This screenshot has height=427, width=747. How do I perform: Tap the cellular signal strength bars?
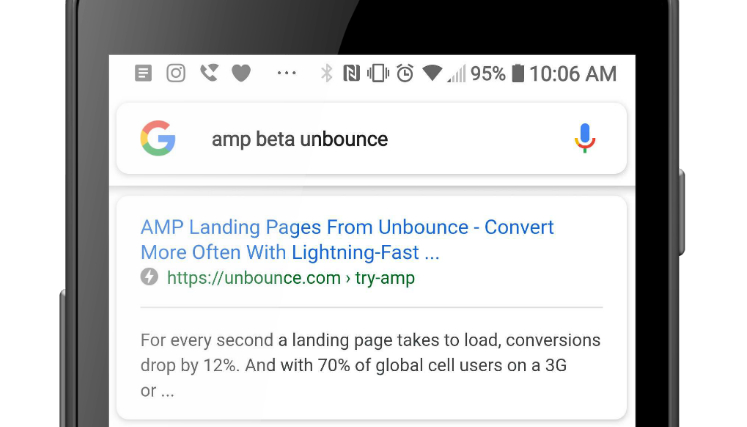(456, 74)
